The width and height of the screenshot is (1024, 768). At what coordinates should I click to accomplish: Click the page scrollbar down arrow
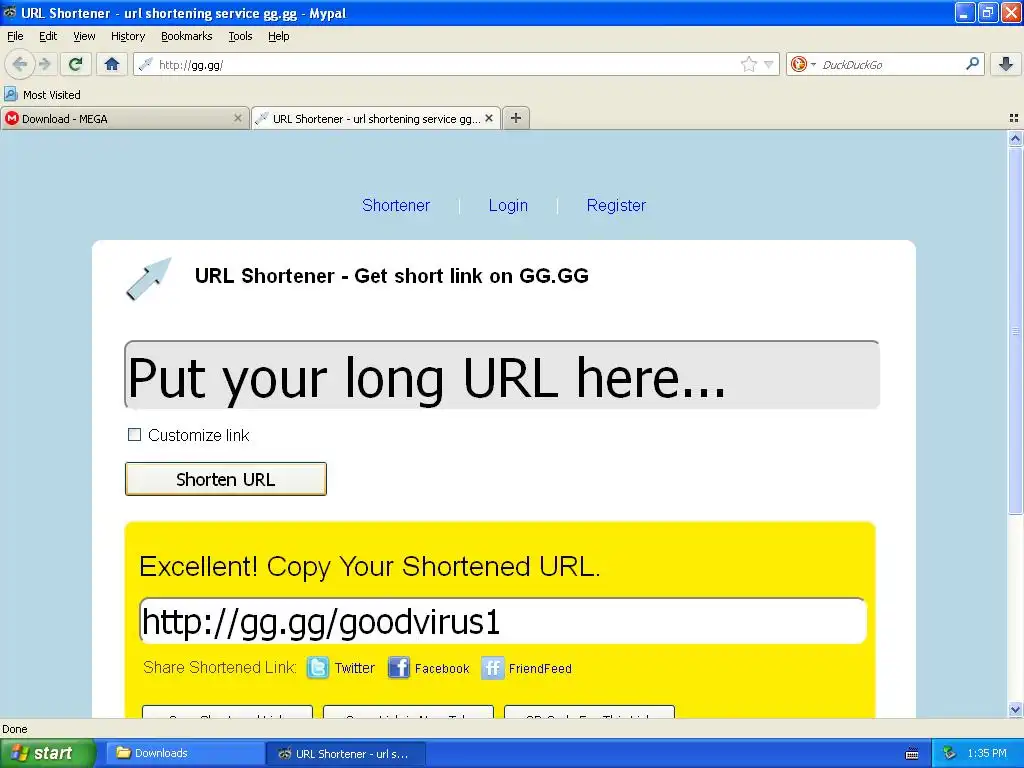tap(1015, 709)
